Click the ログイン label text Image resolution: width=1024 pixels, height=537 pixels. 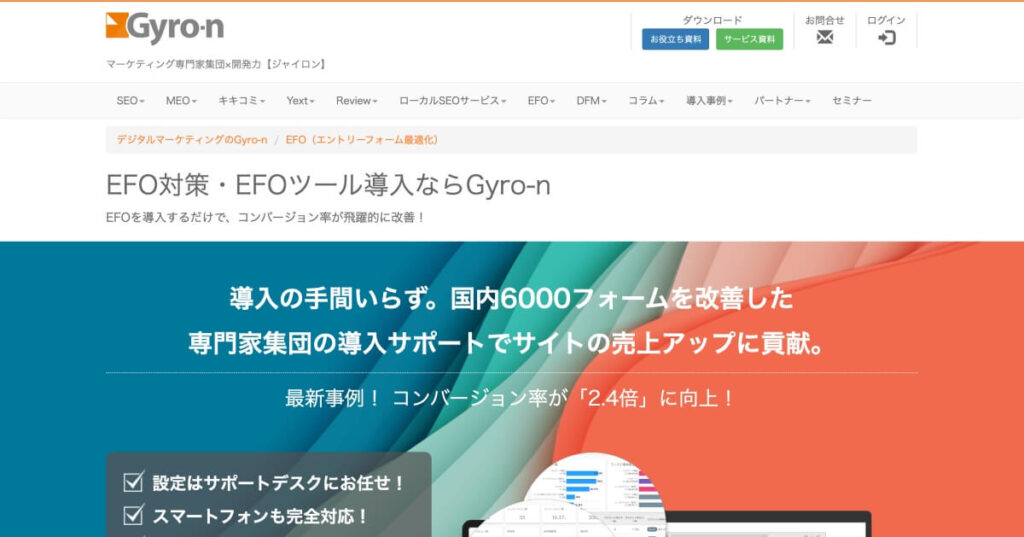886,20
